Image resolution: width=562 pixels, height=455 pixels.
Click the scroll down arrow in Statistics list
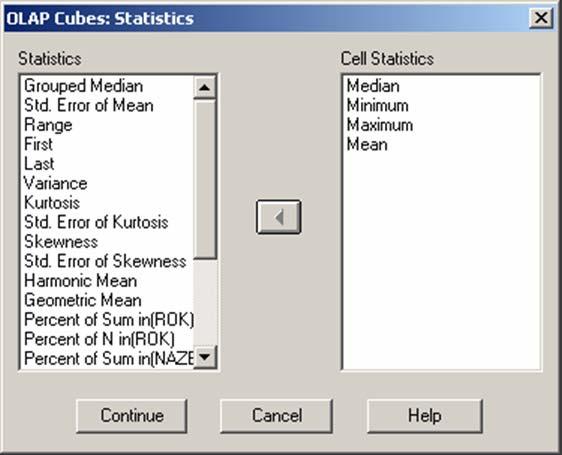click(205, 357)
